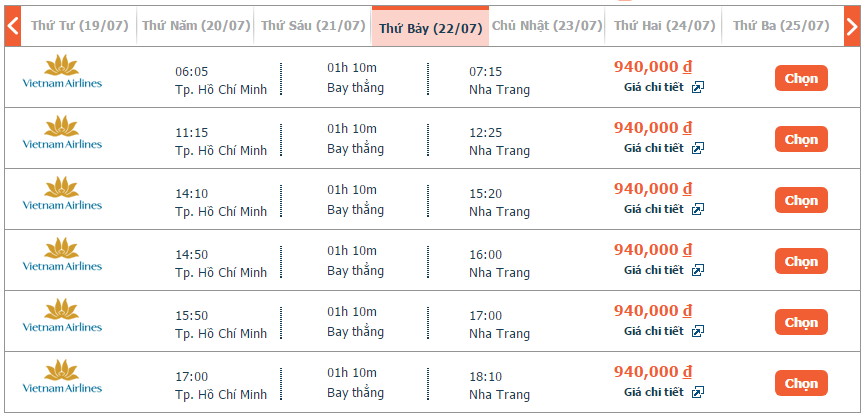Click Vietnam Airlines logo of 06:05 flight

62,71
